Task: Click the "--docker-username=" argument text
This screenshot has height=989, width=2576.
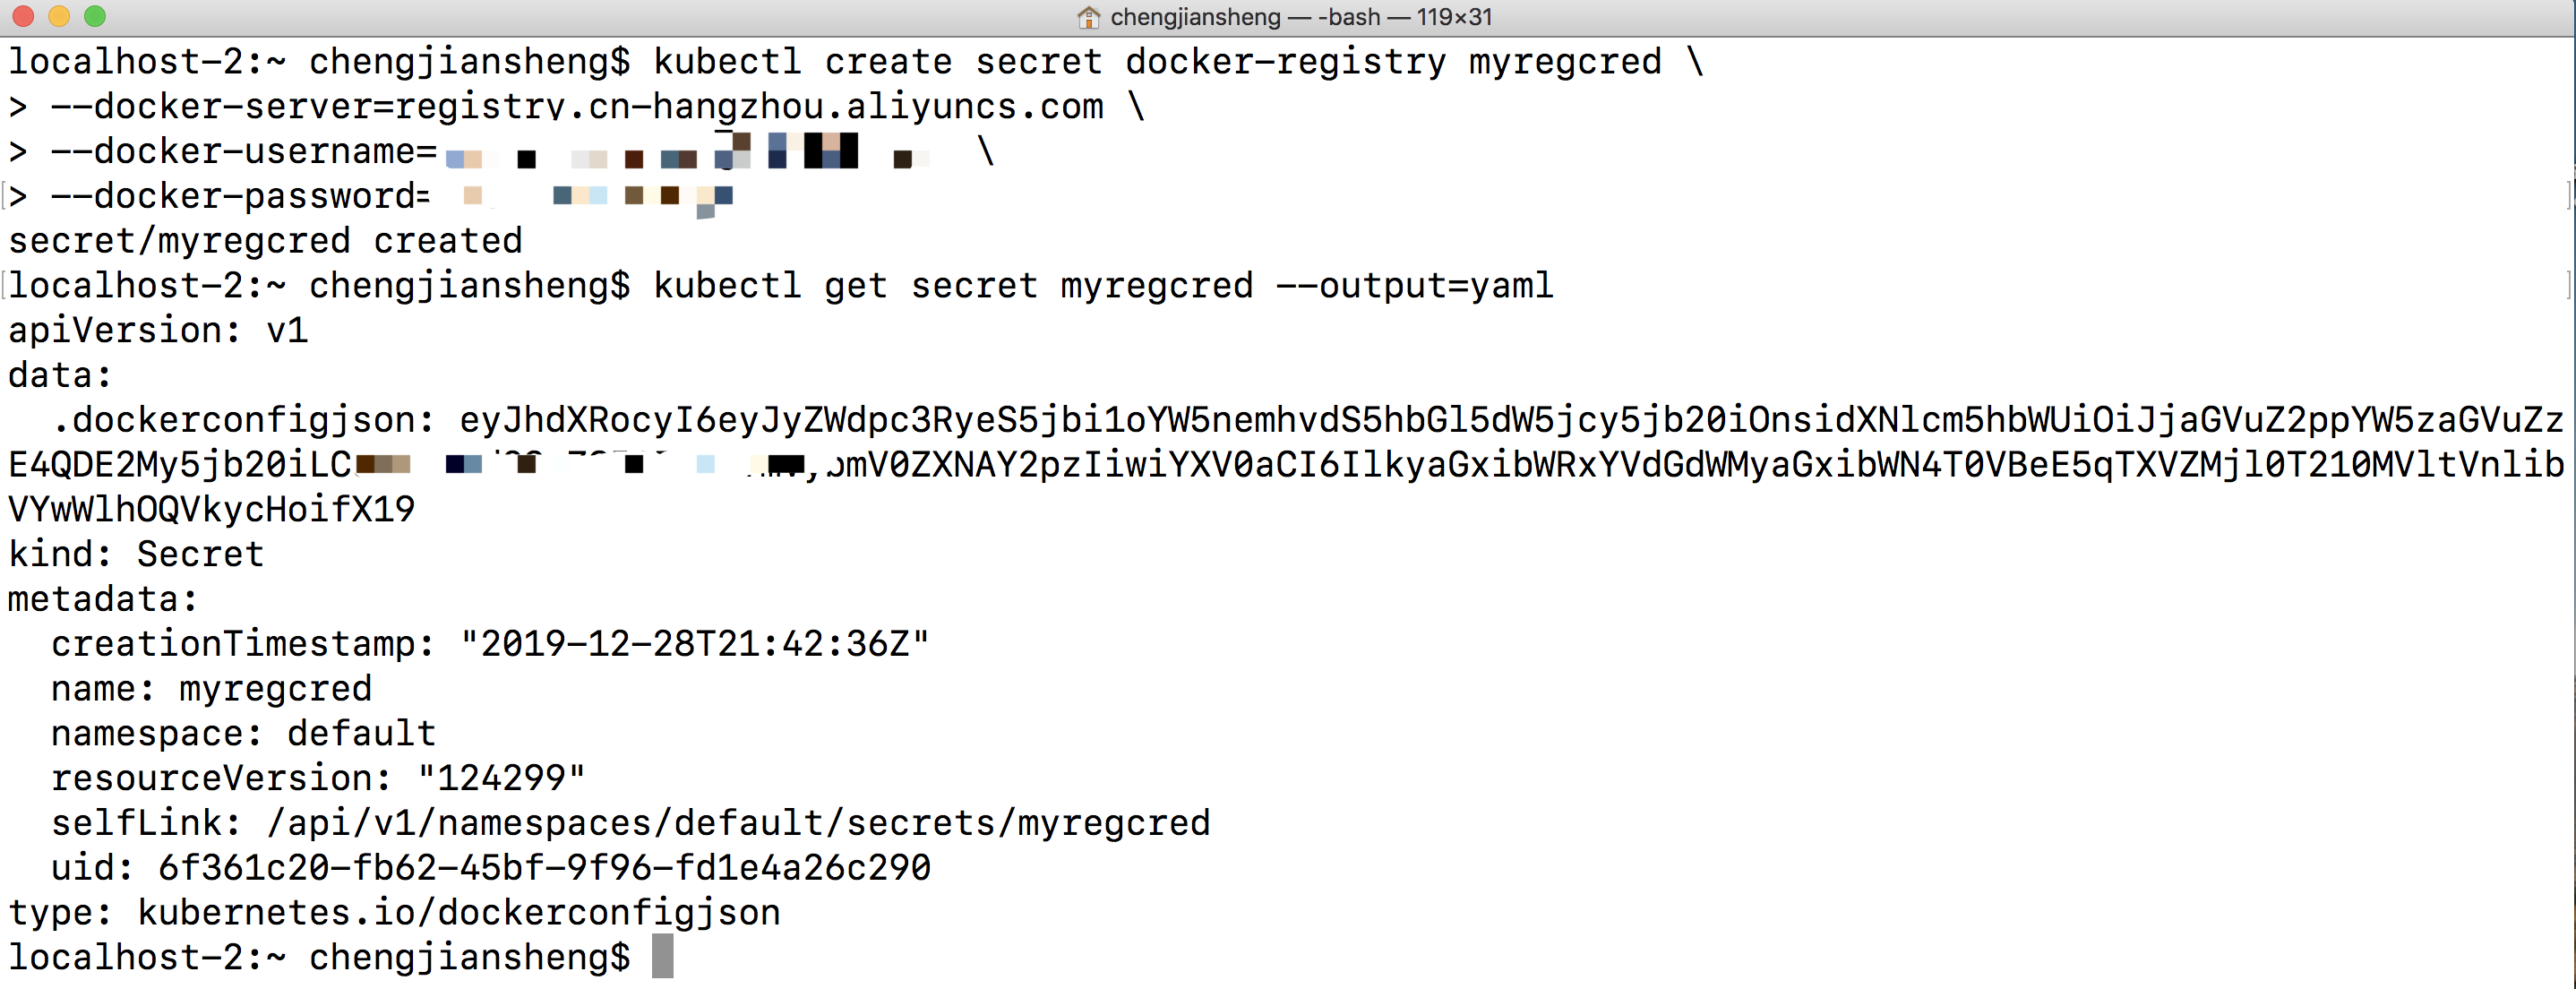Action: [244, 151]
